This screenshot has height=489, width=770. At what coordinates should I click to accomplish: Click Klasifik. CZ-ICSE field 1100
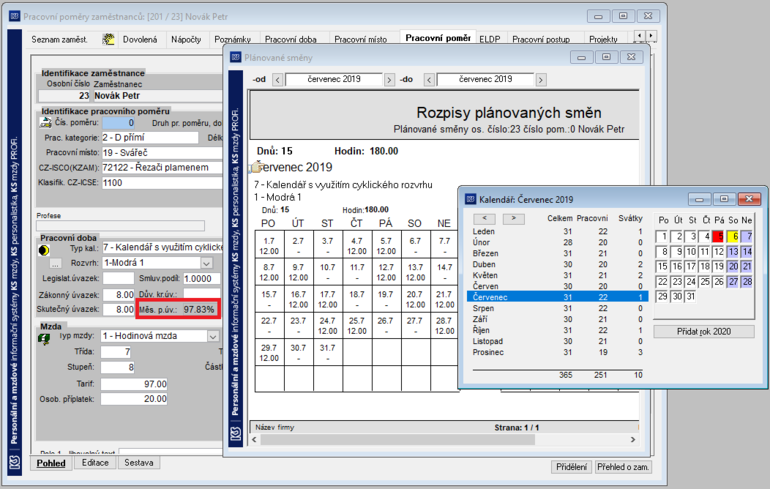pos(162,183)
